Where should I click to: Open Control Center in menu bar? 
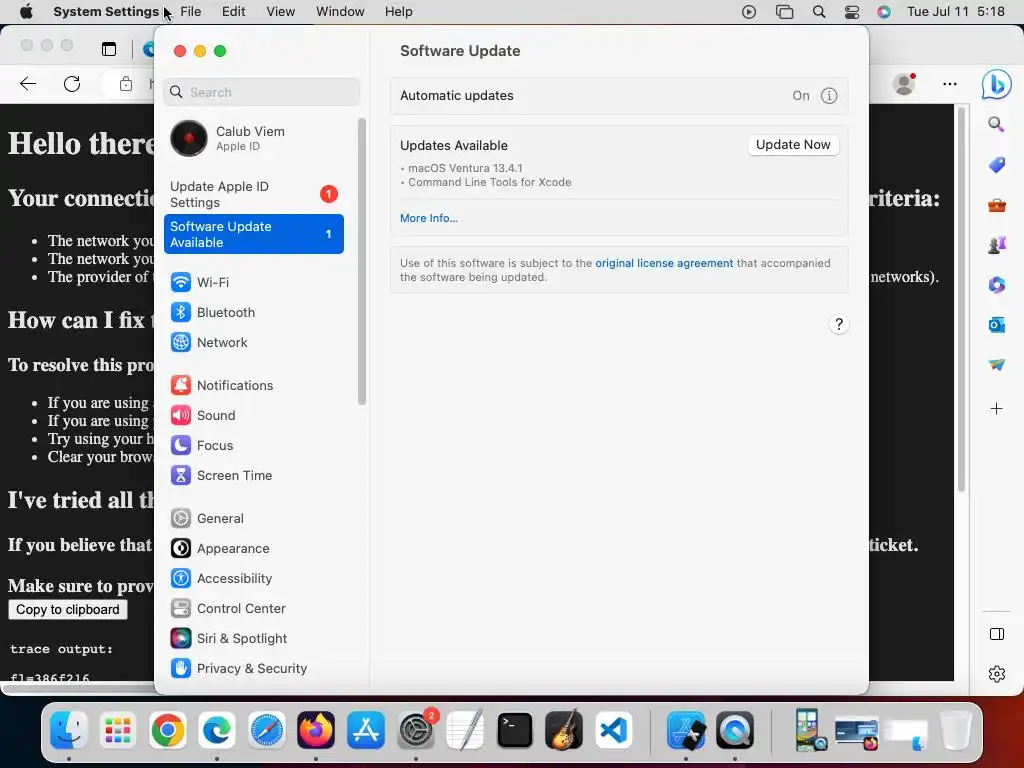click(852, 12)
